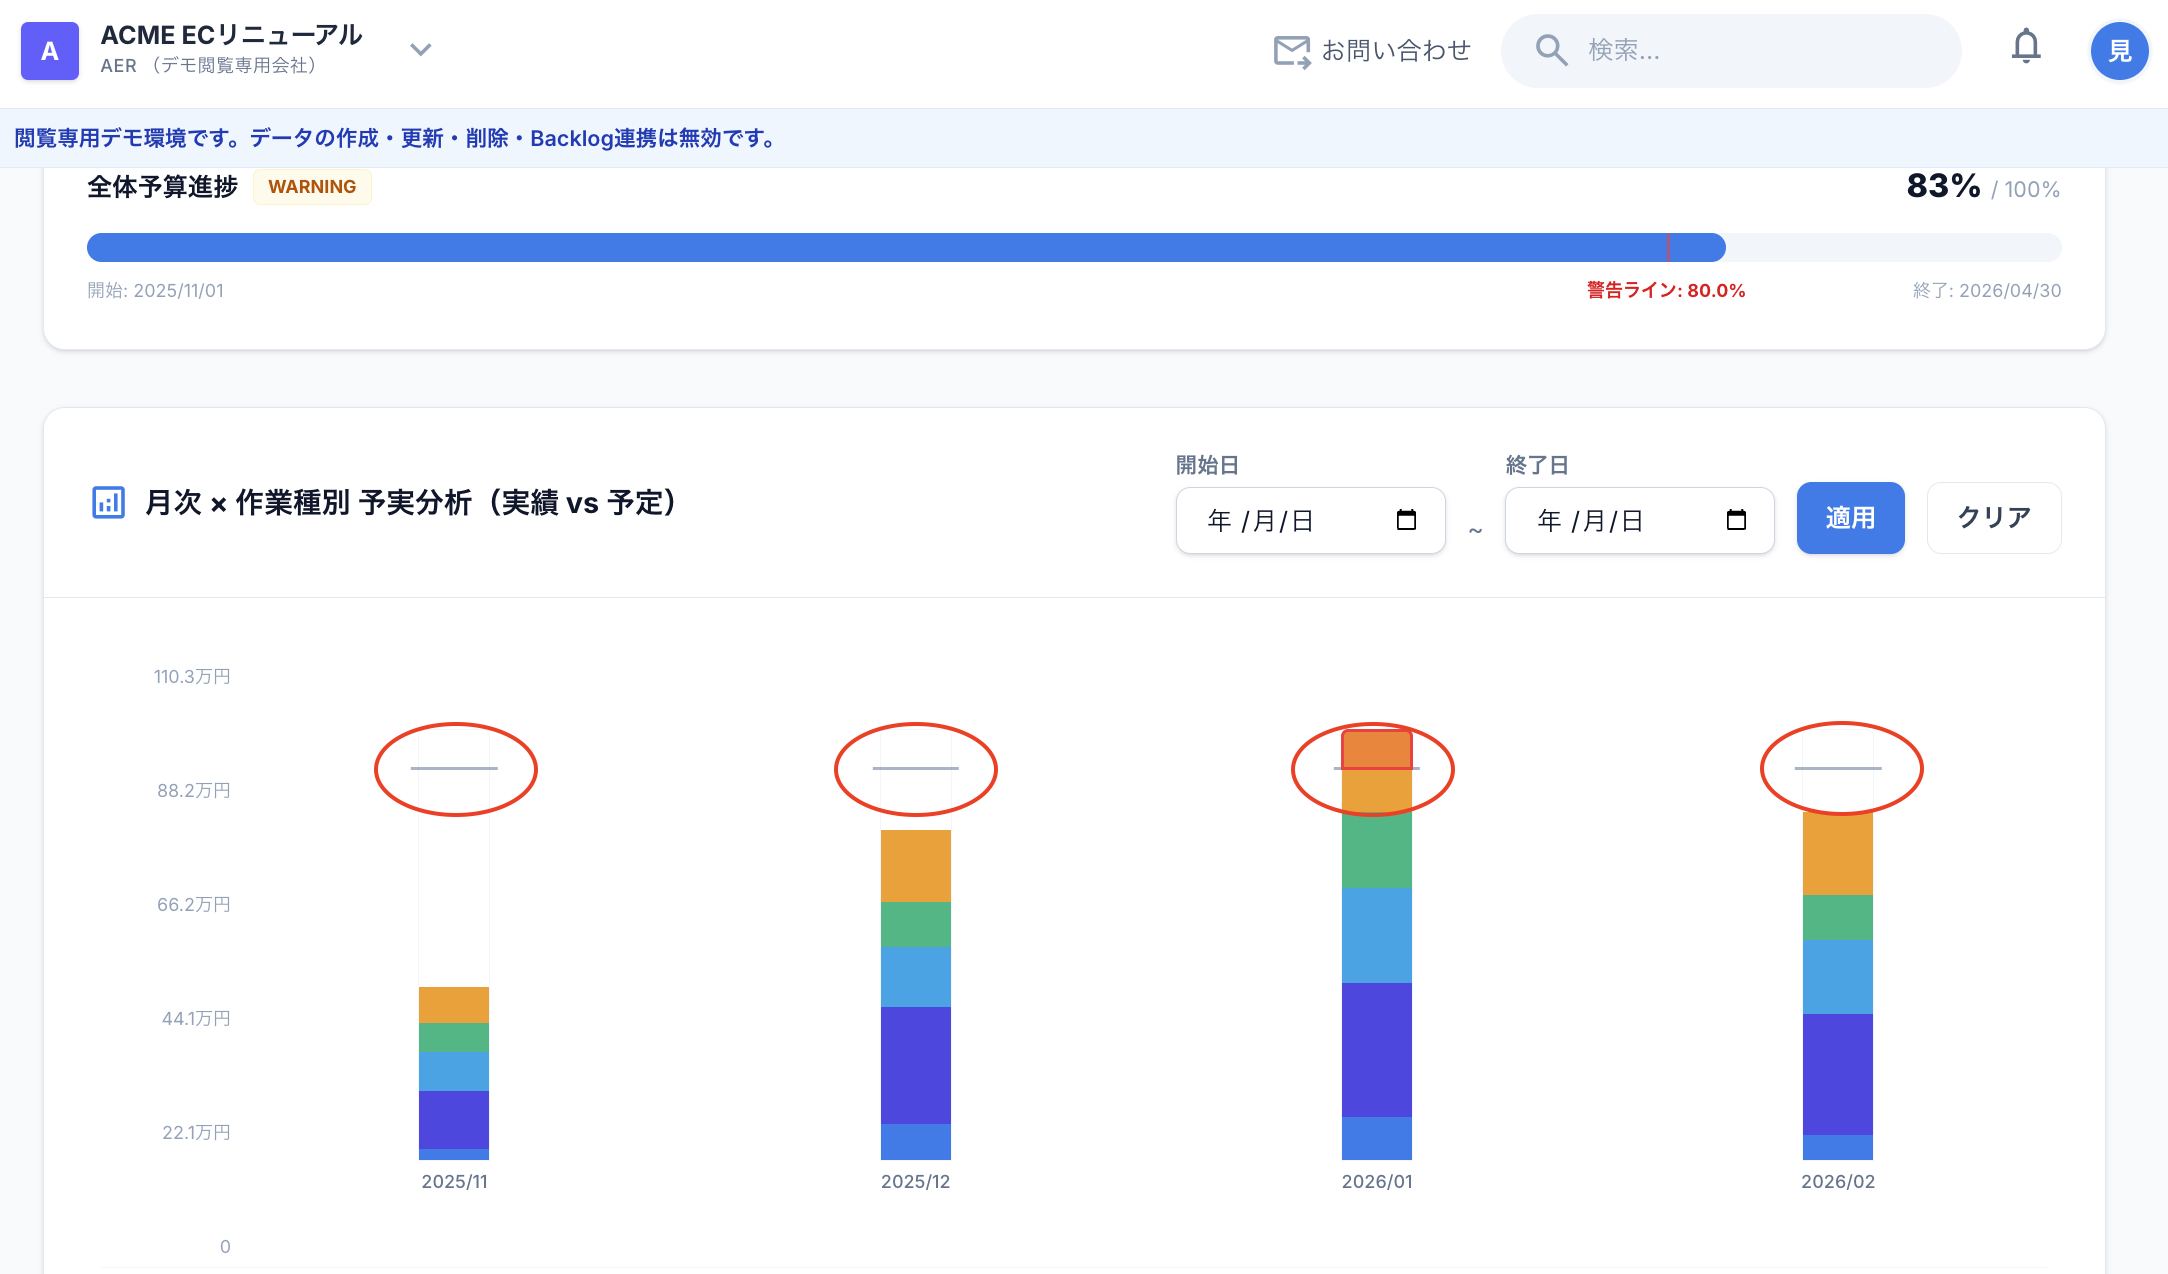2168x1274 pixels.
Task: Click the bar chart icon beside 予実分析 title
Action: (x=108, y=504)
